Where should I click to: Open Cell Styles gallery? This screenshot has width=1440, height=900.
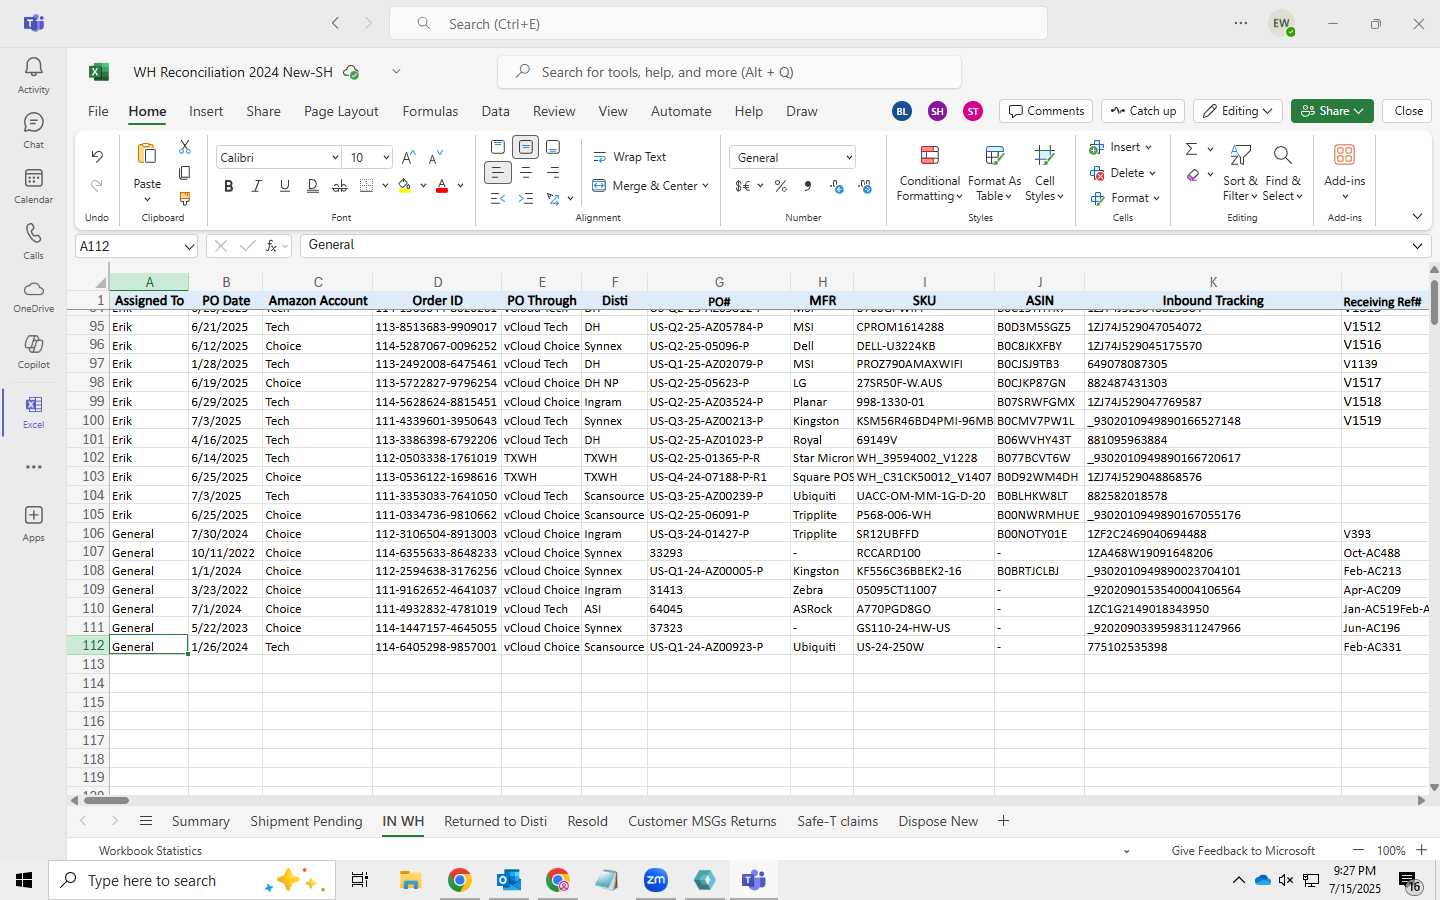click(x=1045, y=173)
